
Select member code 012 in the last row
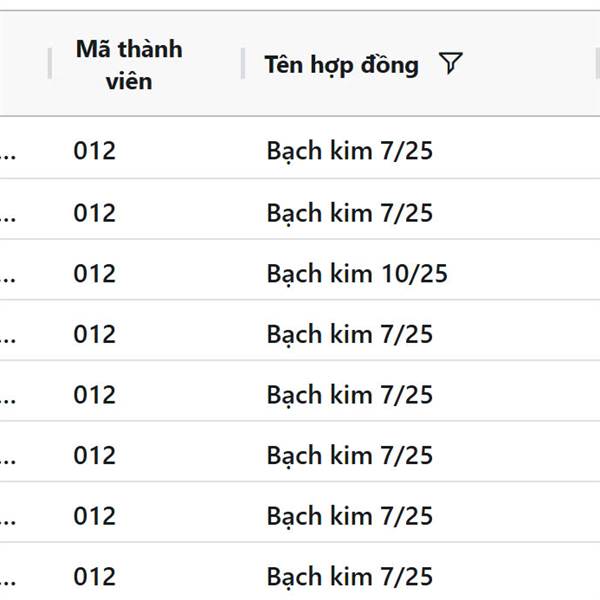(x=95, y=577)
